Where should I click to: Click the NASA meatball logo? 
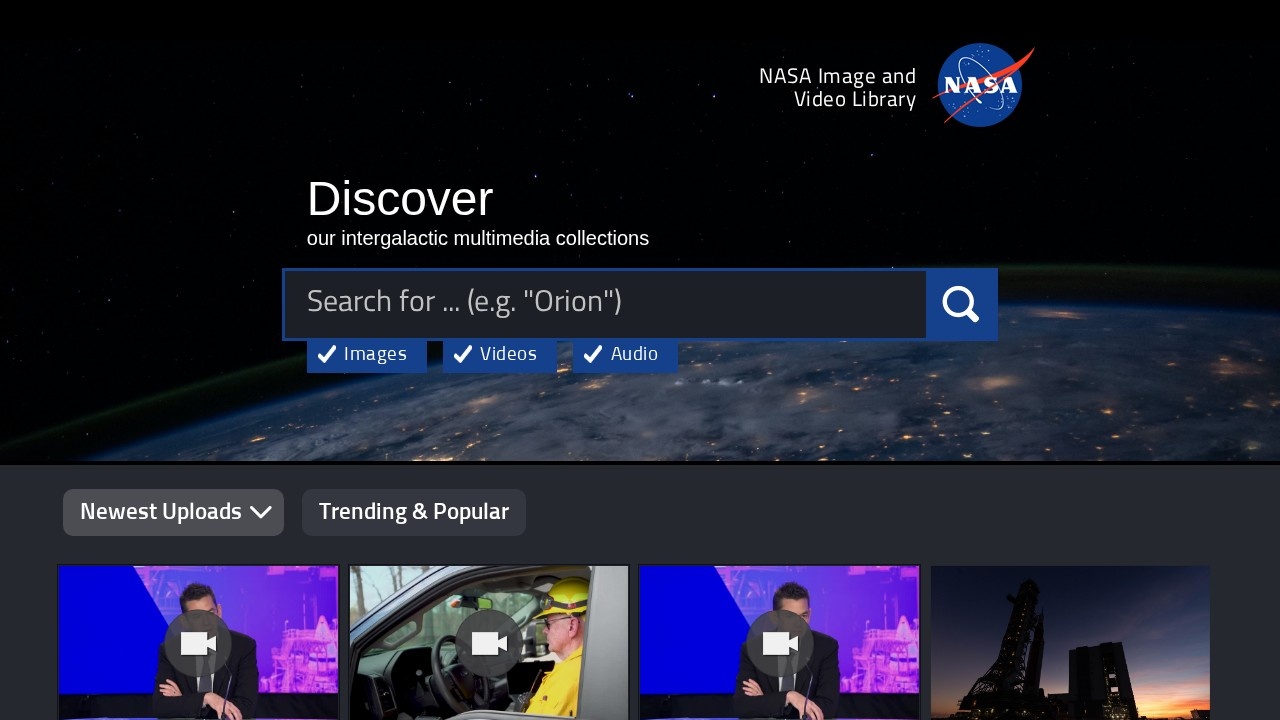pos(982,85)
